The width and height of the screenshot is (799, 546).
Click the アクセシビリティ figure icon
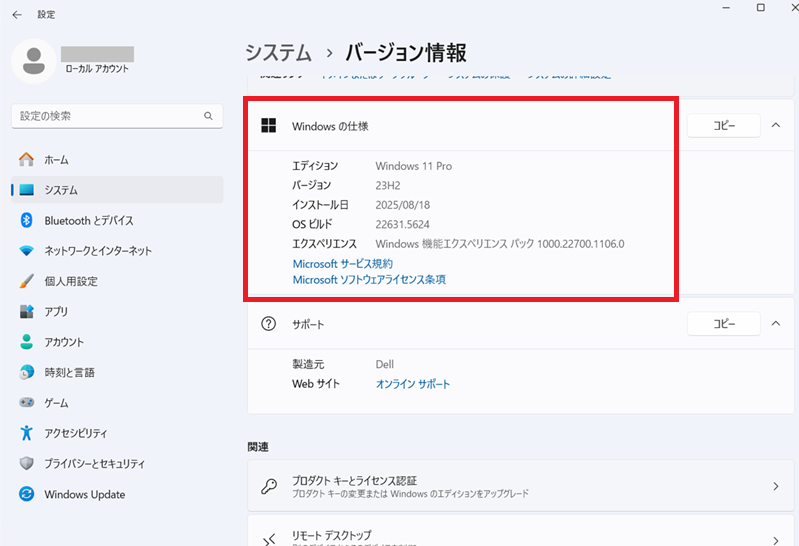pos(26,433)
